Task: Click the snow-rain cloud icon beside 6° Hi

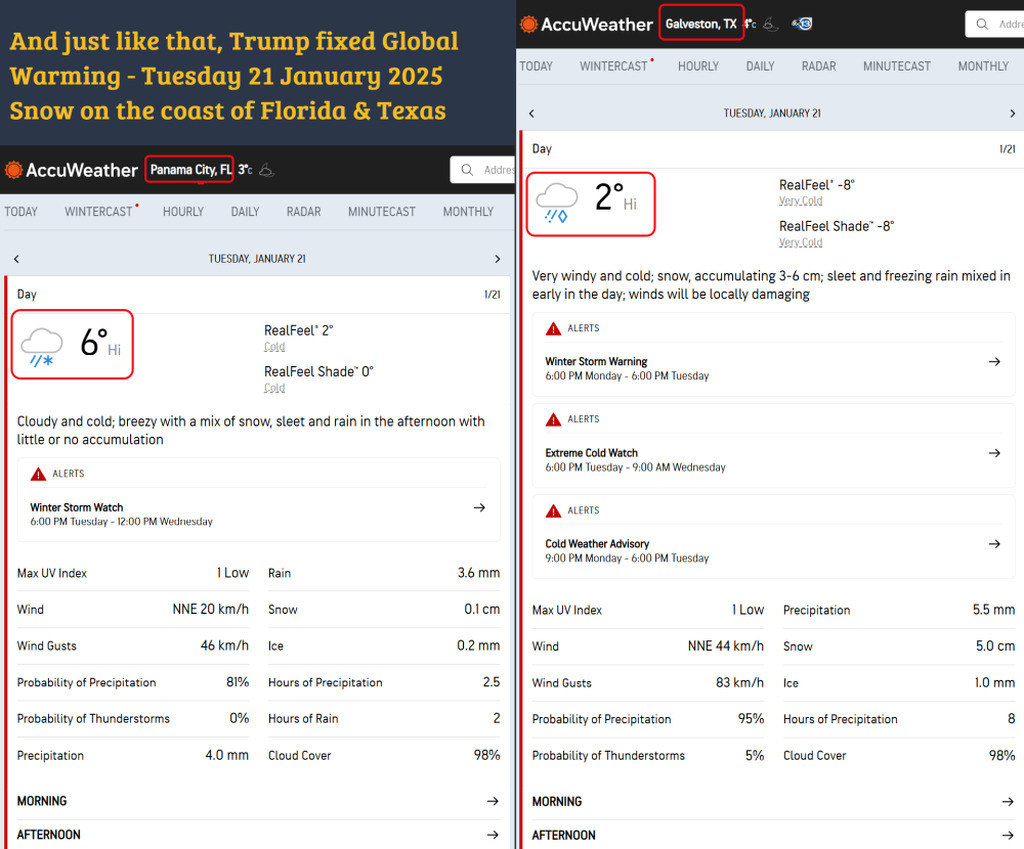Action: tap(42, 346)
